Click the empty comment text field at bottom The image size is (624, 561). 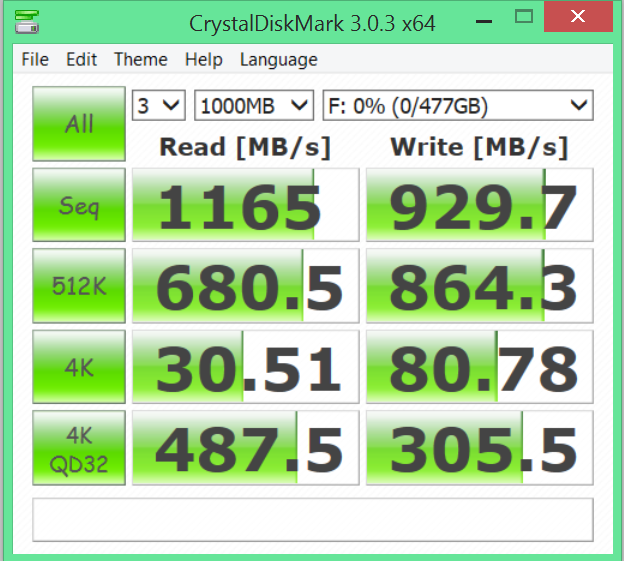pyautogui.click(x=313, y=519)
